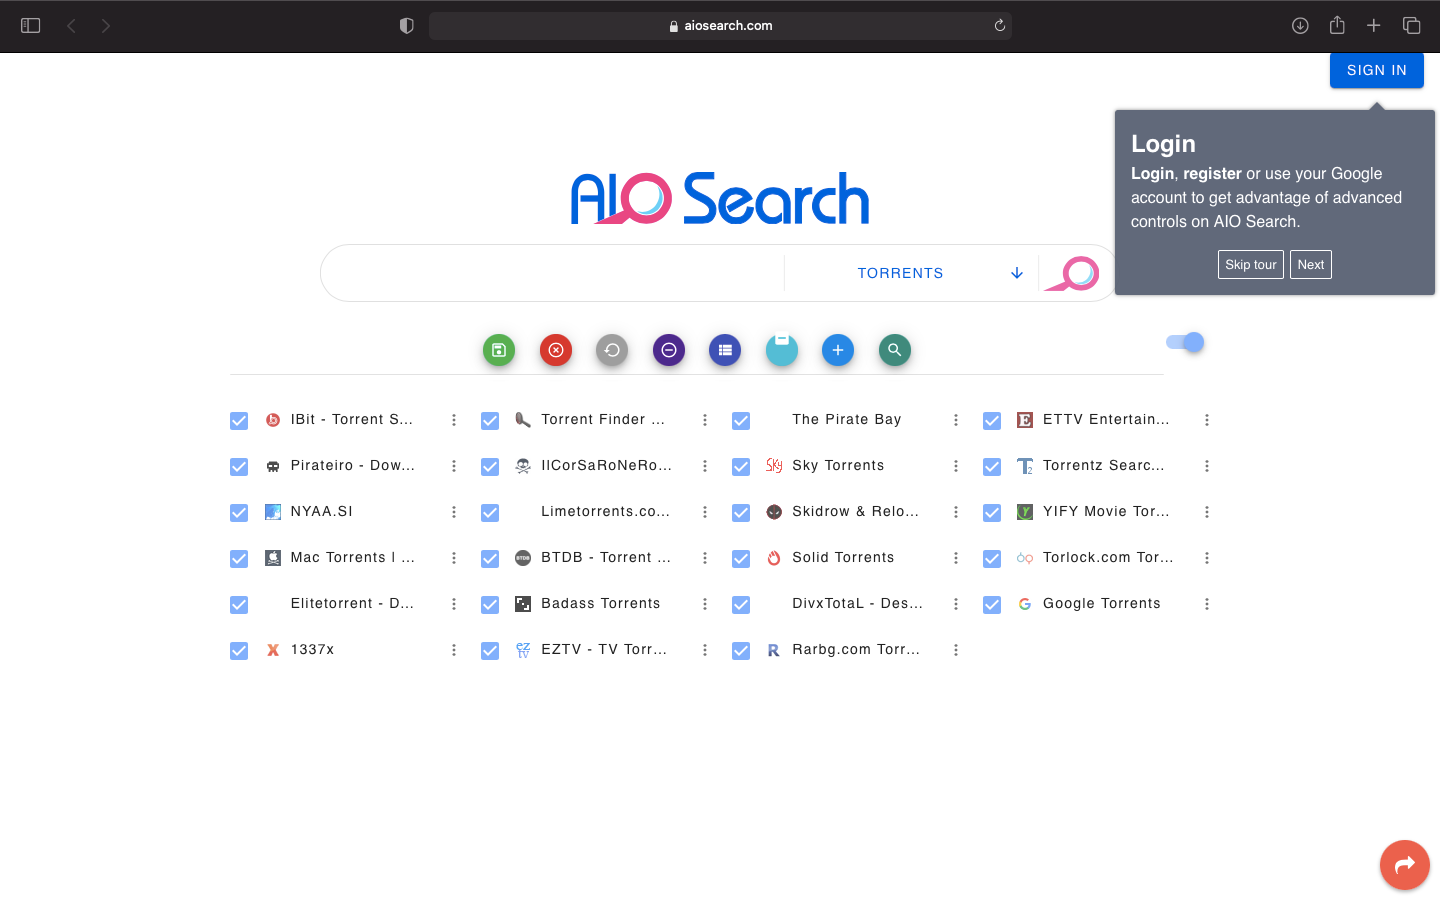Uncheck IBit - Torrent S... checkbox
1440x900 pixels.
(x=239, y=421)
